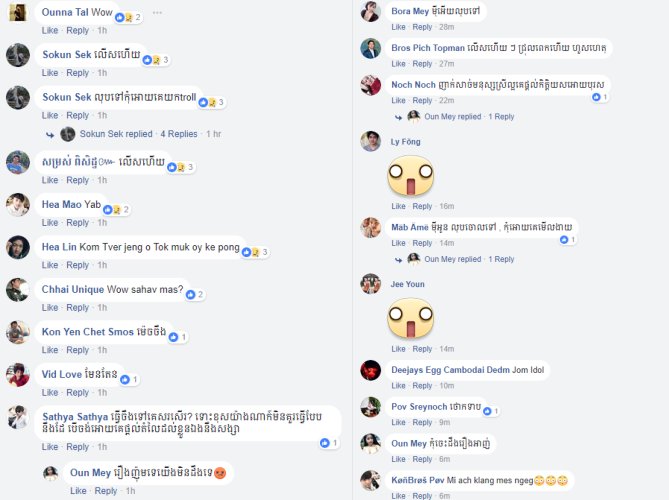669x500 pixels.
Task: View the reactions on Hea Lin's comment
Action: click(x=255, y=252)
